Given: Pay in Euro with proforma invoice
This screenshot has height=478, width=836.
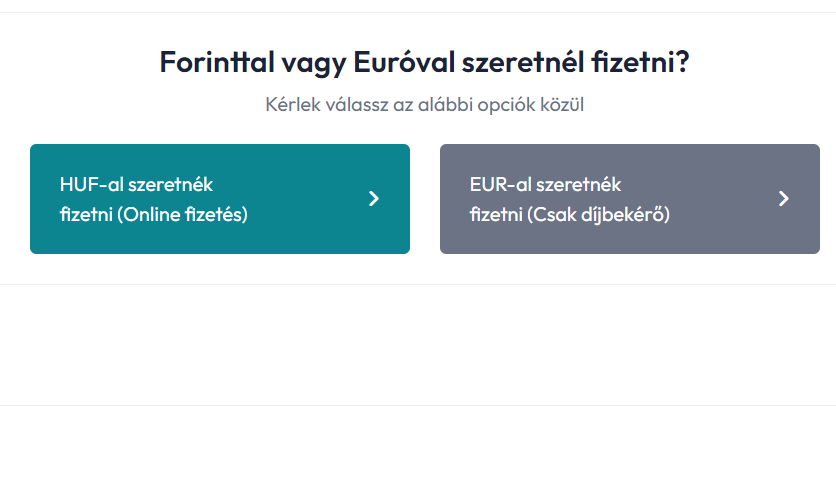Looking at the screenshot, I should 630,199.
